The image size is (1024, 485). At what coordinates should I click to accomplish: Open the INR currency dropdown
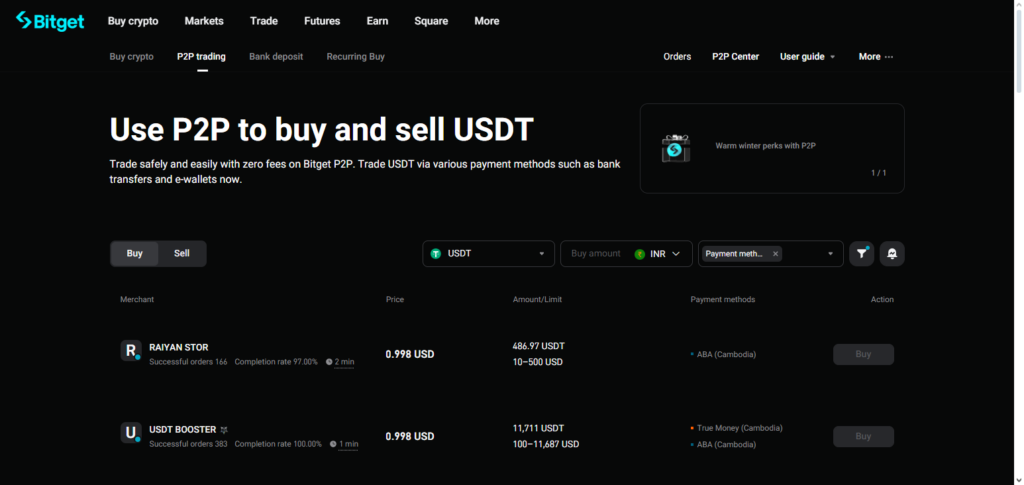coord(658,254)
